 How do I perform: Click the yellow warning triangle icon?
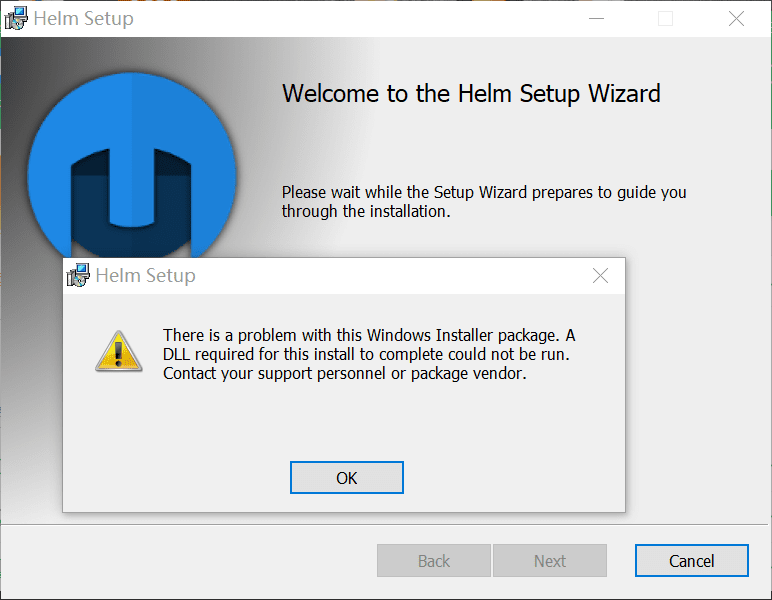[118, 350]
